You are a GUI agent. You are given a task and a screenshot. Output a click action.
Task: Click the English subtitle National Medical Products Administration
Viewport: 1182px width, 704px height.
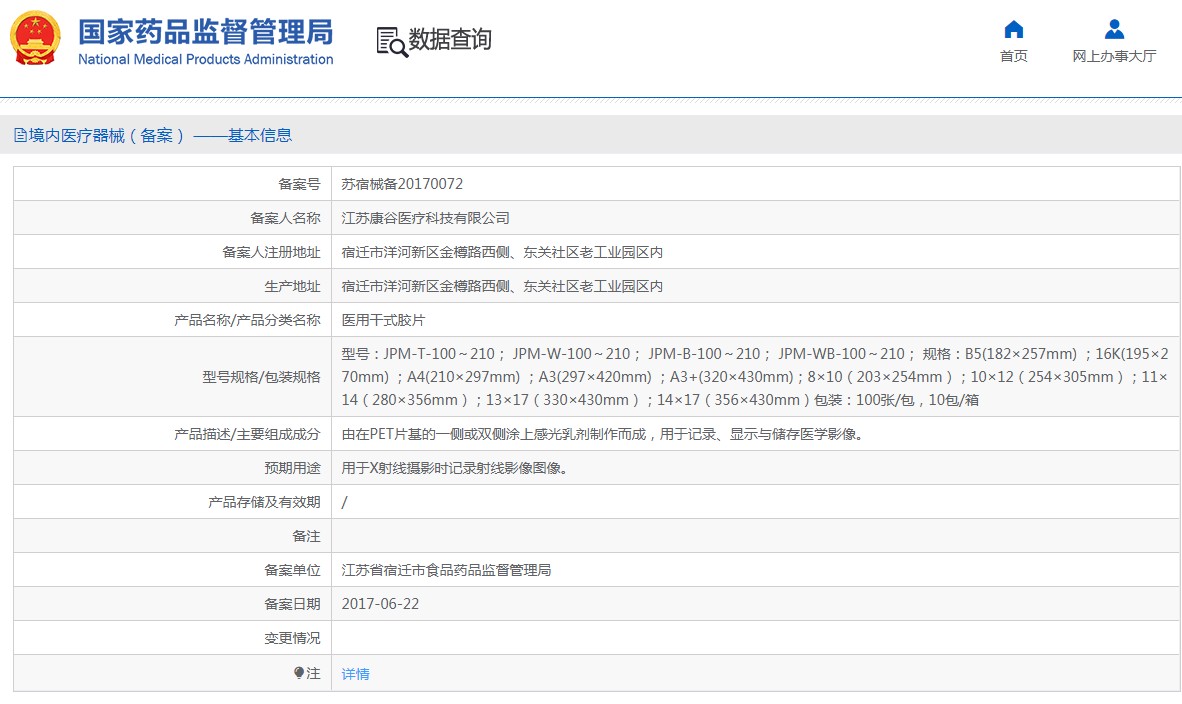[x=203, y=59]
